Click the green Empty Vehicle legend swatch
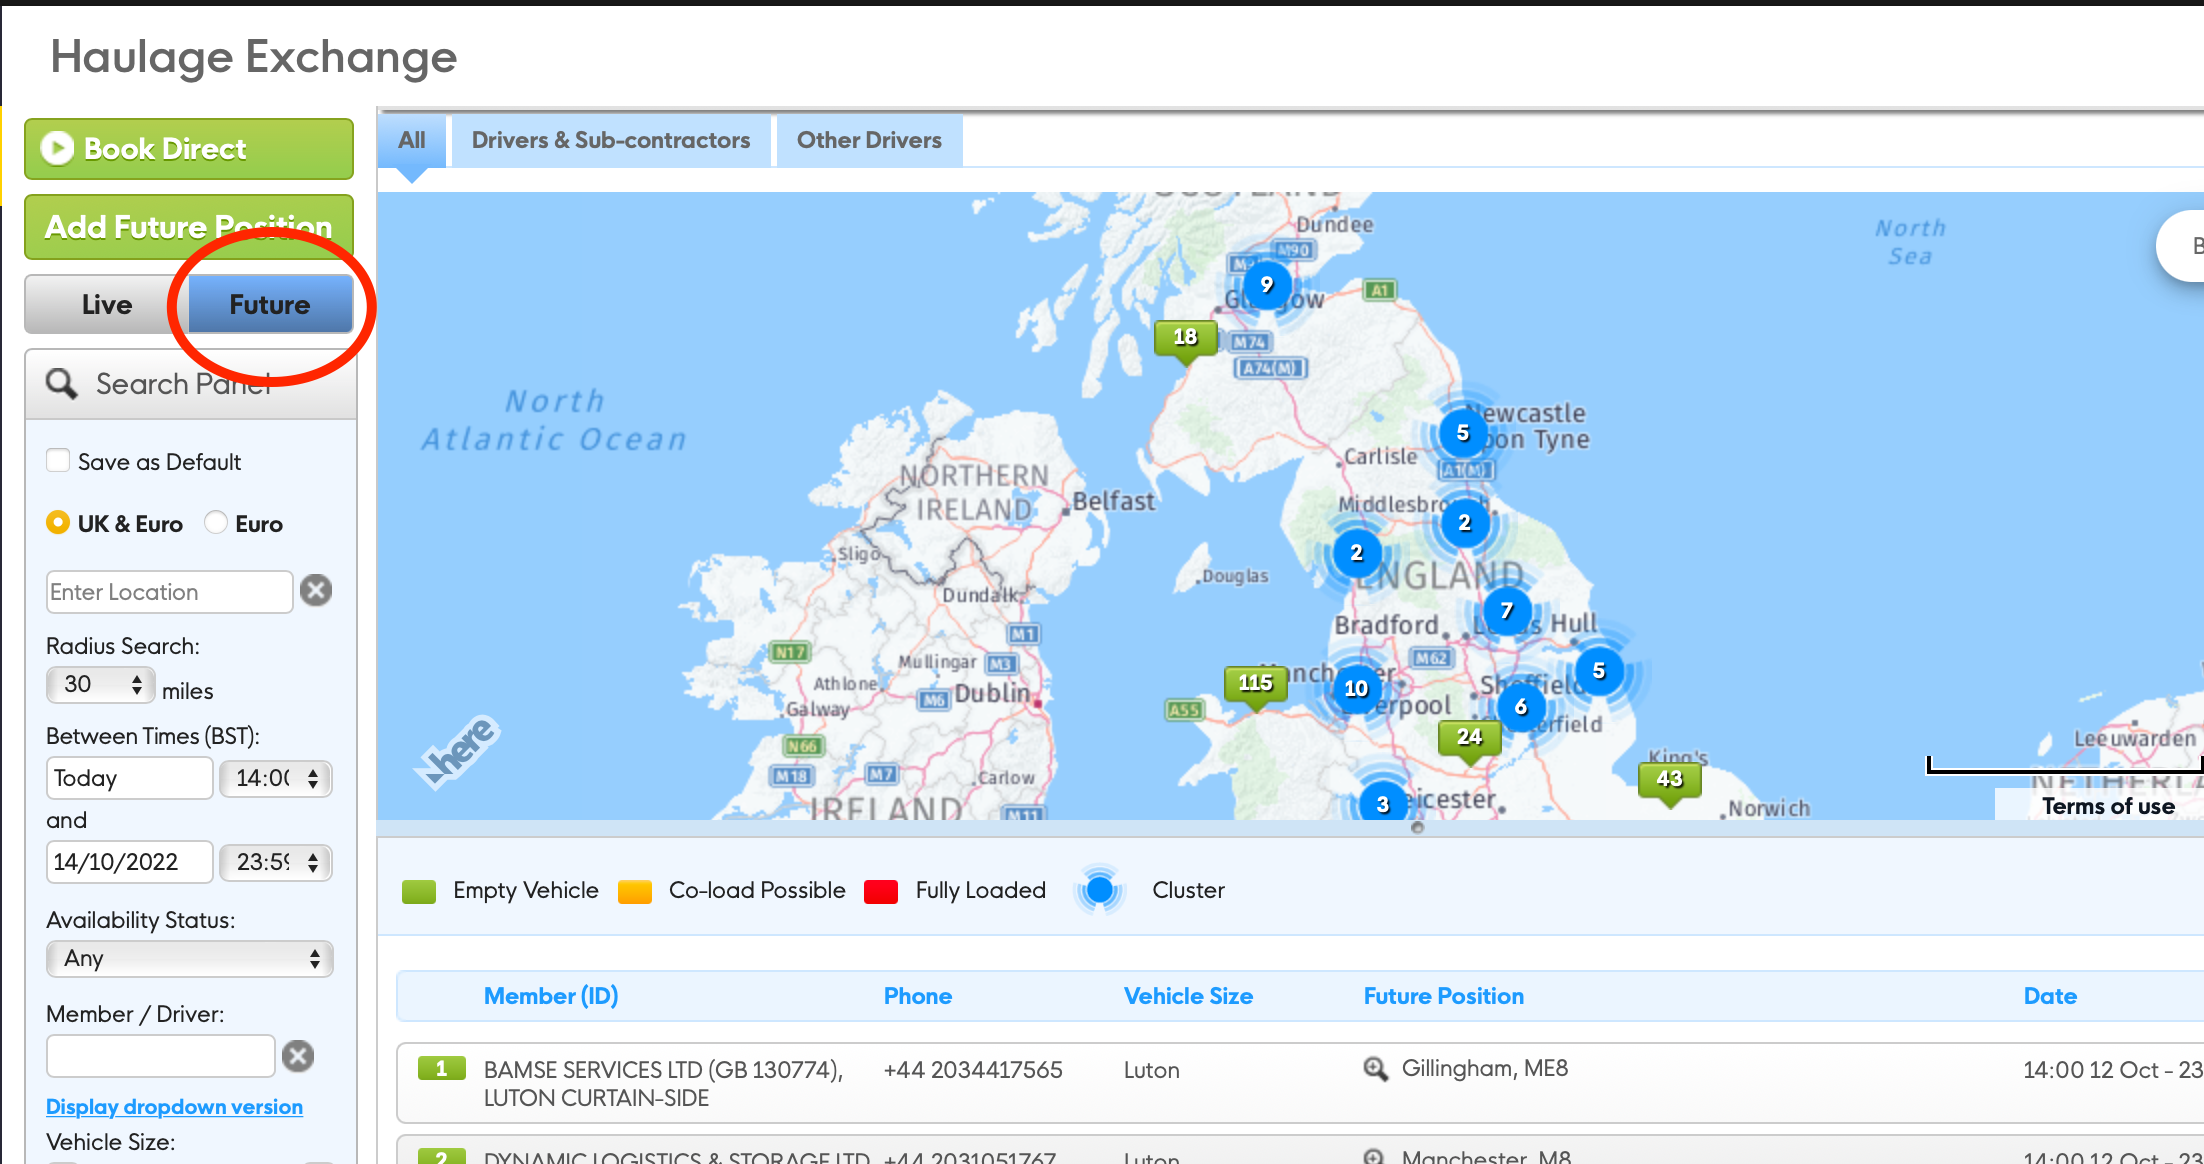 (x=419, y=891)
